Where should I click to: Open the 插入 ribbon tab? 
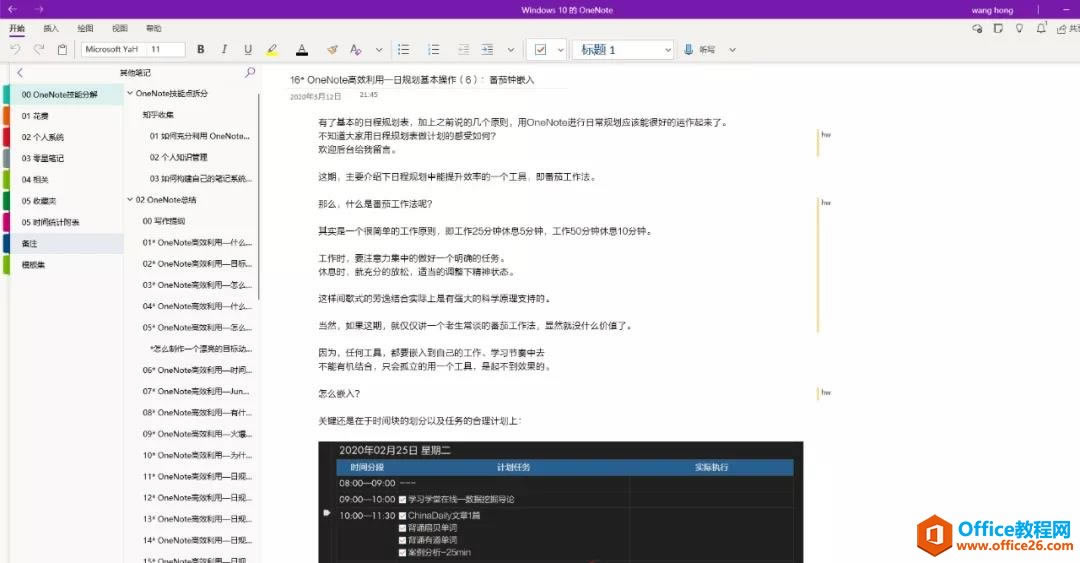click(51, 28)
